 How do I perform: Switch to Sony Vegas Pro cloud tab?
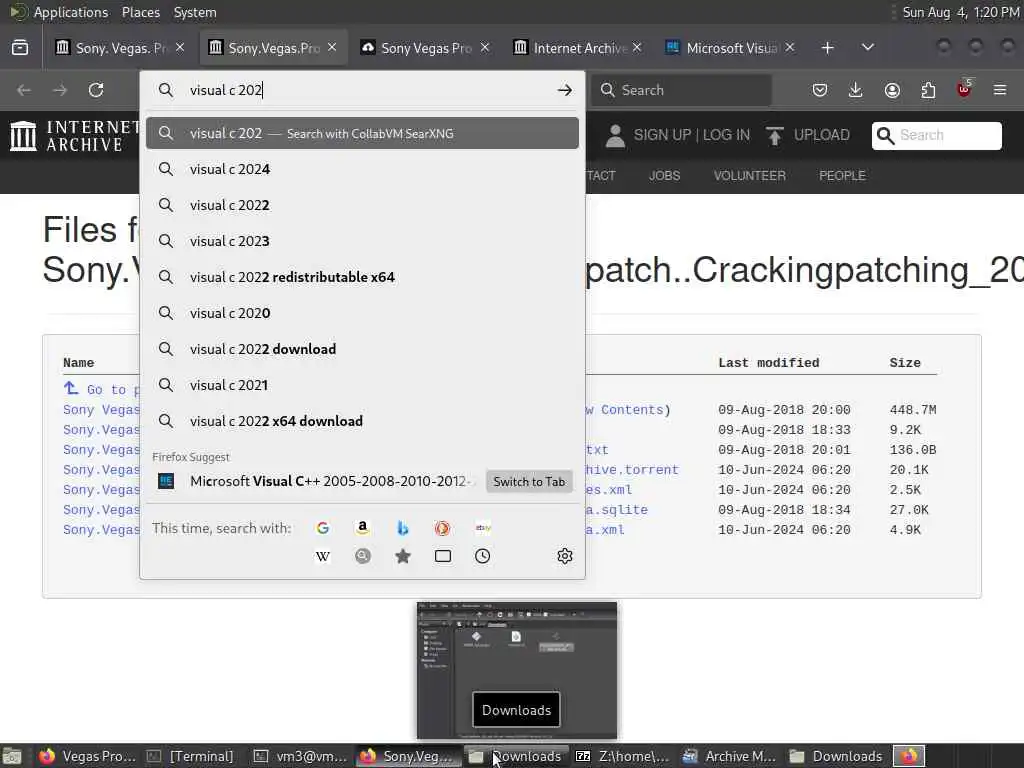[425, 48]
